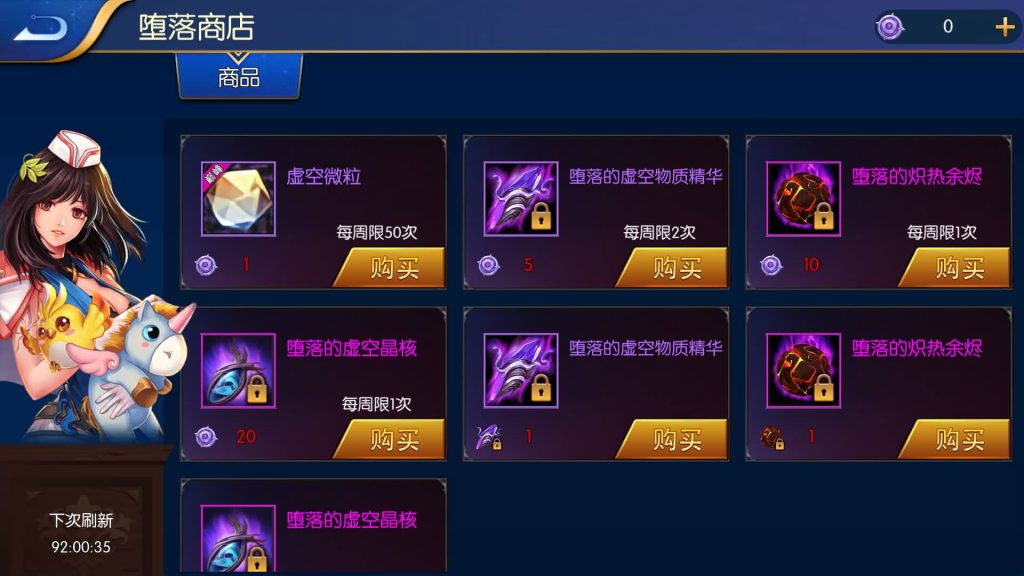Tap the locked 堕落的虚空物质精华 icon in top row
Viewport: 1024px width, 576px height.
click(520, 199)
